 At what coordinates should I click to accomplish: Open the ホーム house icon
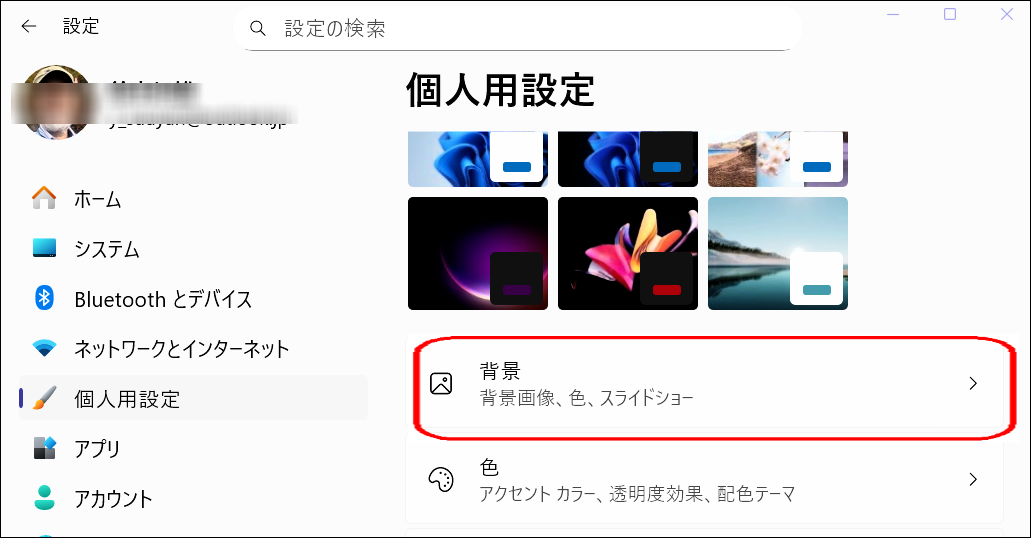pos(44,198)
